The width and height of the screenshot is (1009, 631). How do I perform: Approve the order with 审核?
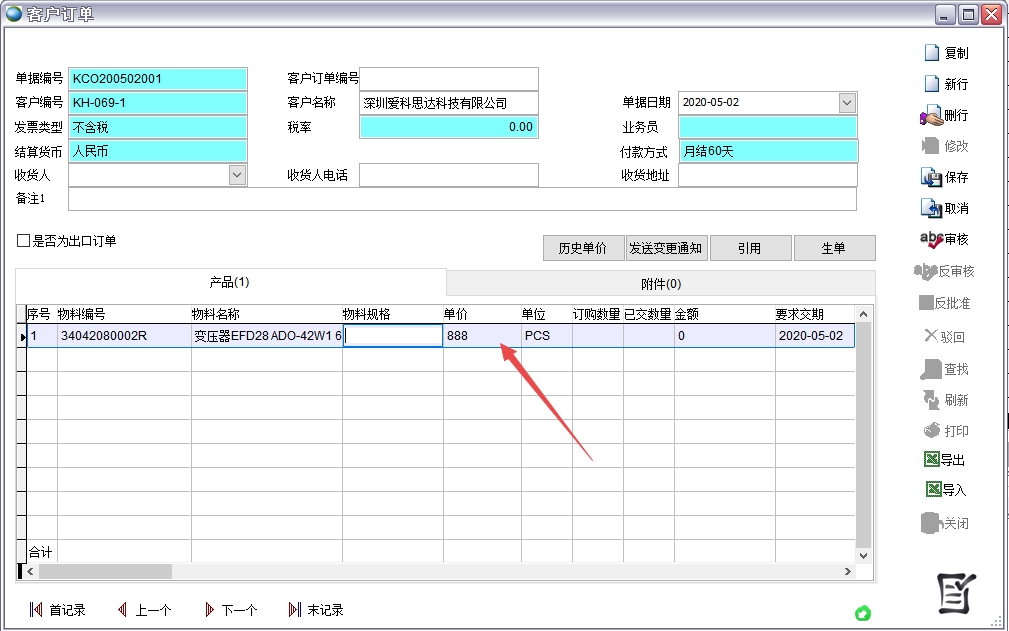(x=931, y=240)
